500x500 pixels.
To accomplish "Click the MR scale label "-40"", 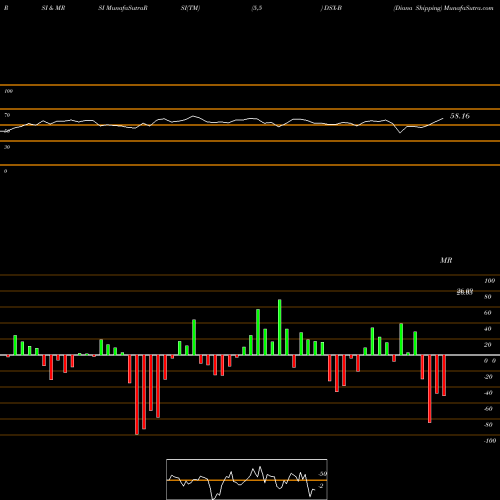I will pos(488,393).
